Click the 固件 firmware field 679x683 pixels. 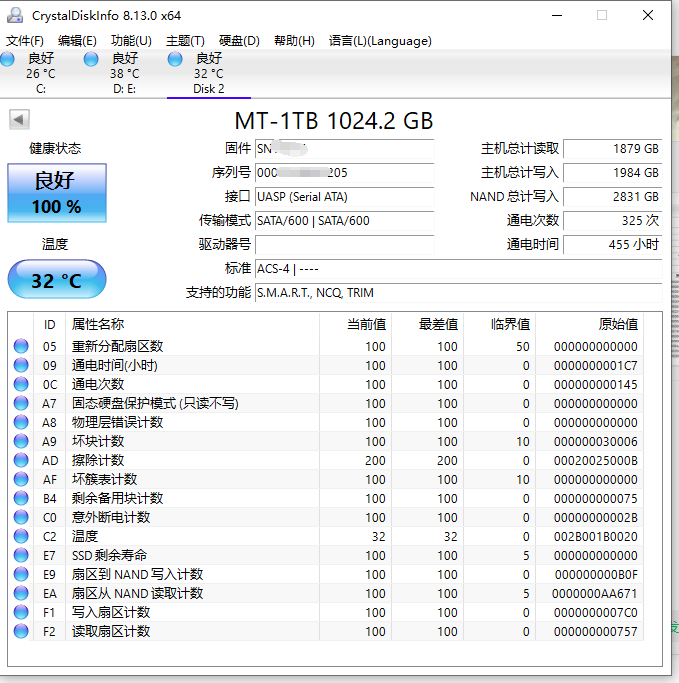coord(345,149)
